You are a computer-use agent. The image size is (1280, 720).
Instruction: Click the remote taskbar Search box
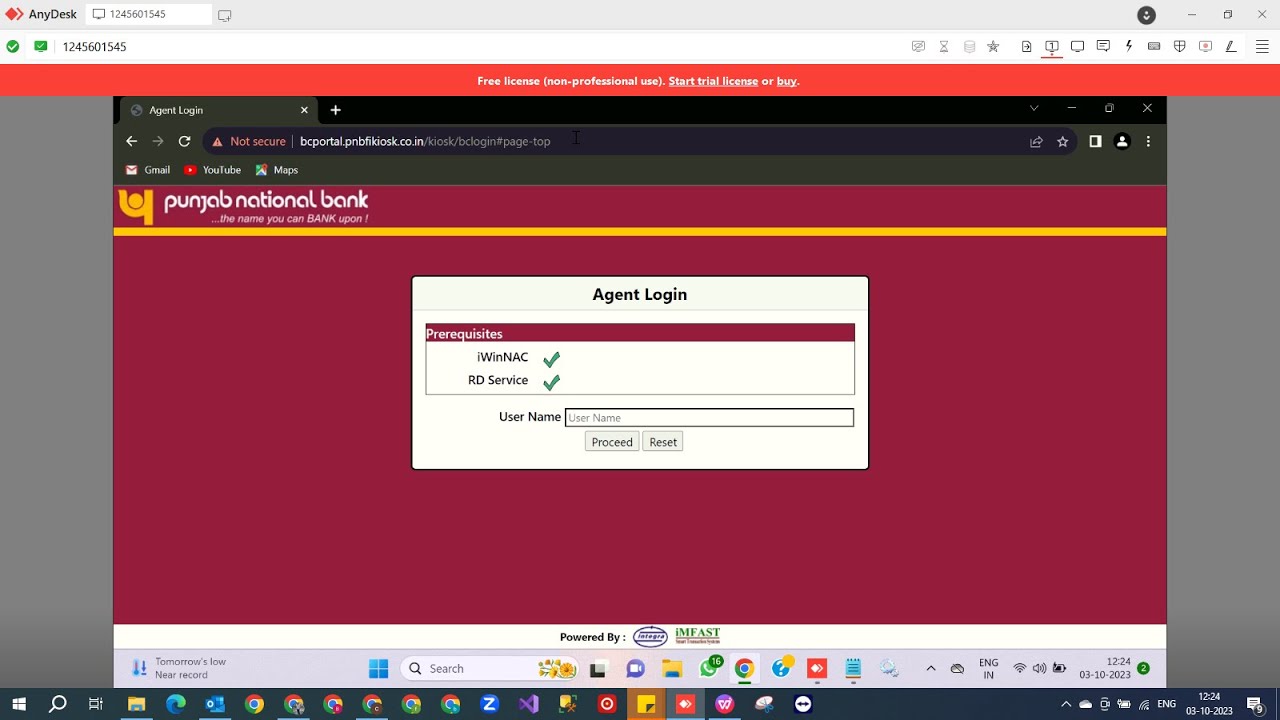click(490, 668)
